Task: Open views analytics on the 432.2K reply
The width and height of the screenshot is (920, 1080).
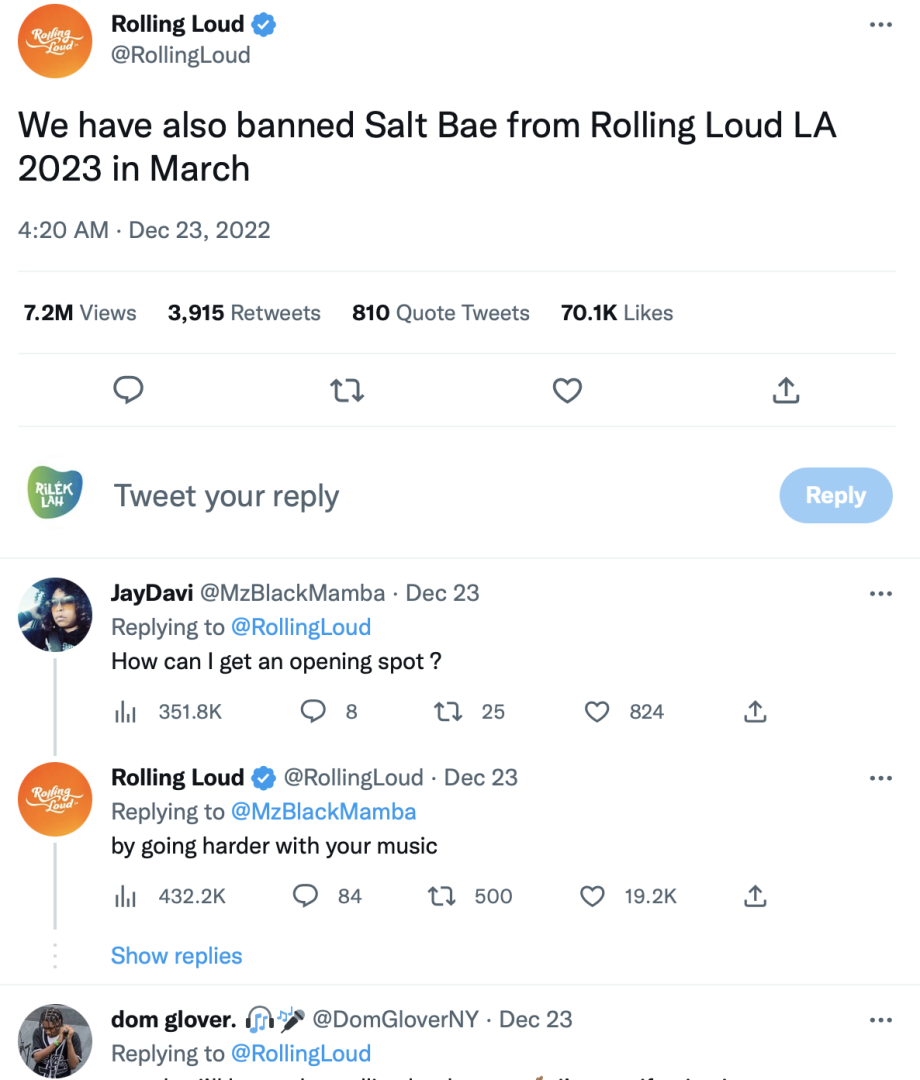Action: (125, 897)
